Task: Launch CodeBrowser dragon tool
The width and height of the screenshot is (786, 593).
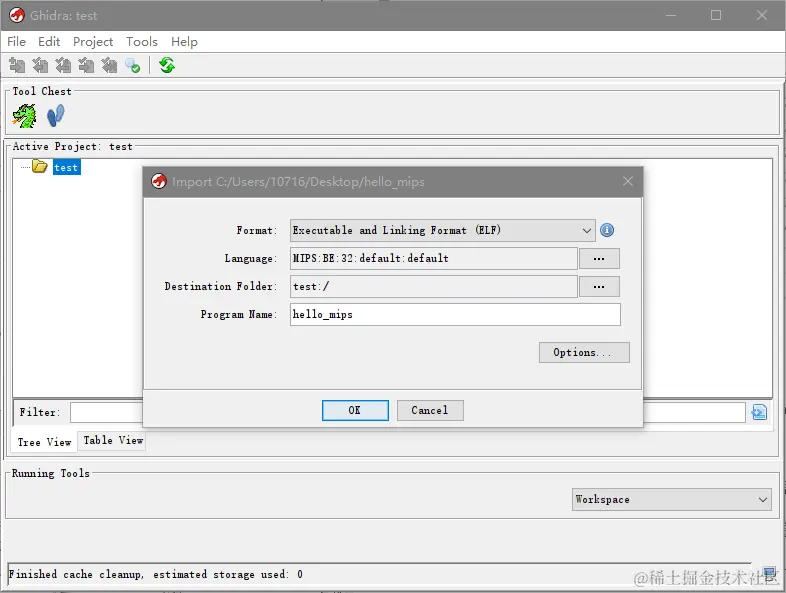Action: (x=25, y=116)
